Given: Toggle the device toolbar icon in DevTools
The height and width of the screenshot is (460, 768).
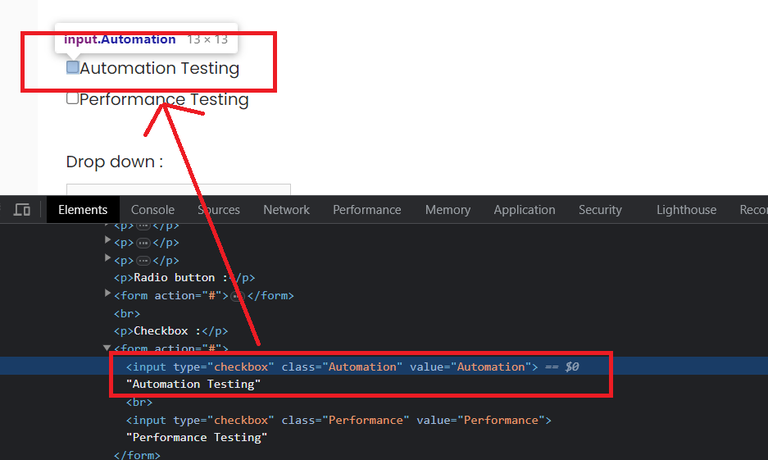Looking at the screenshot, I should (22, 210).
